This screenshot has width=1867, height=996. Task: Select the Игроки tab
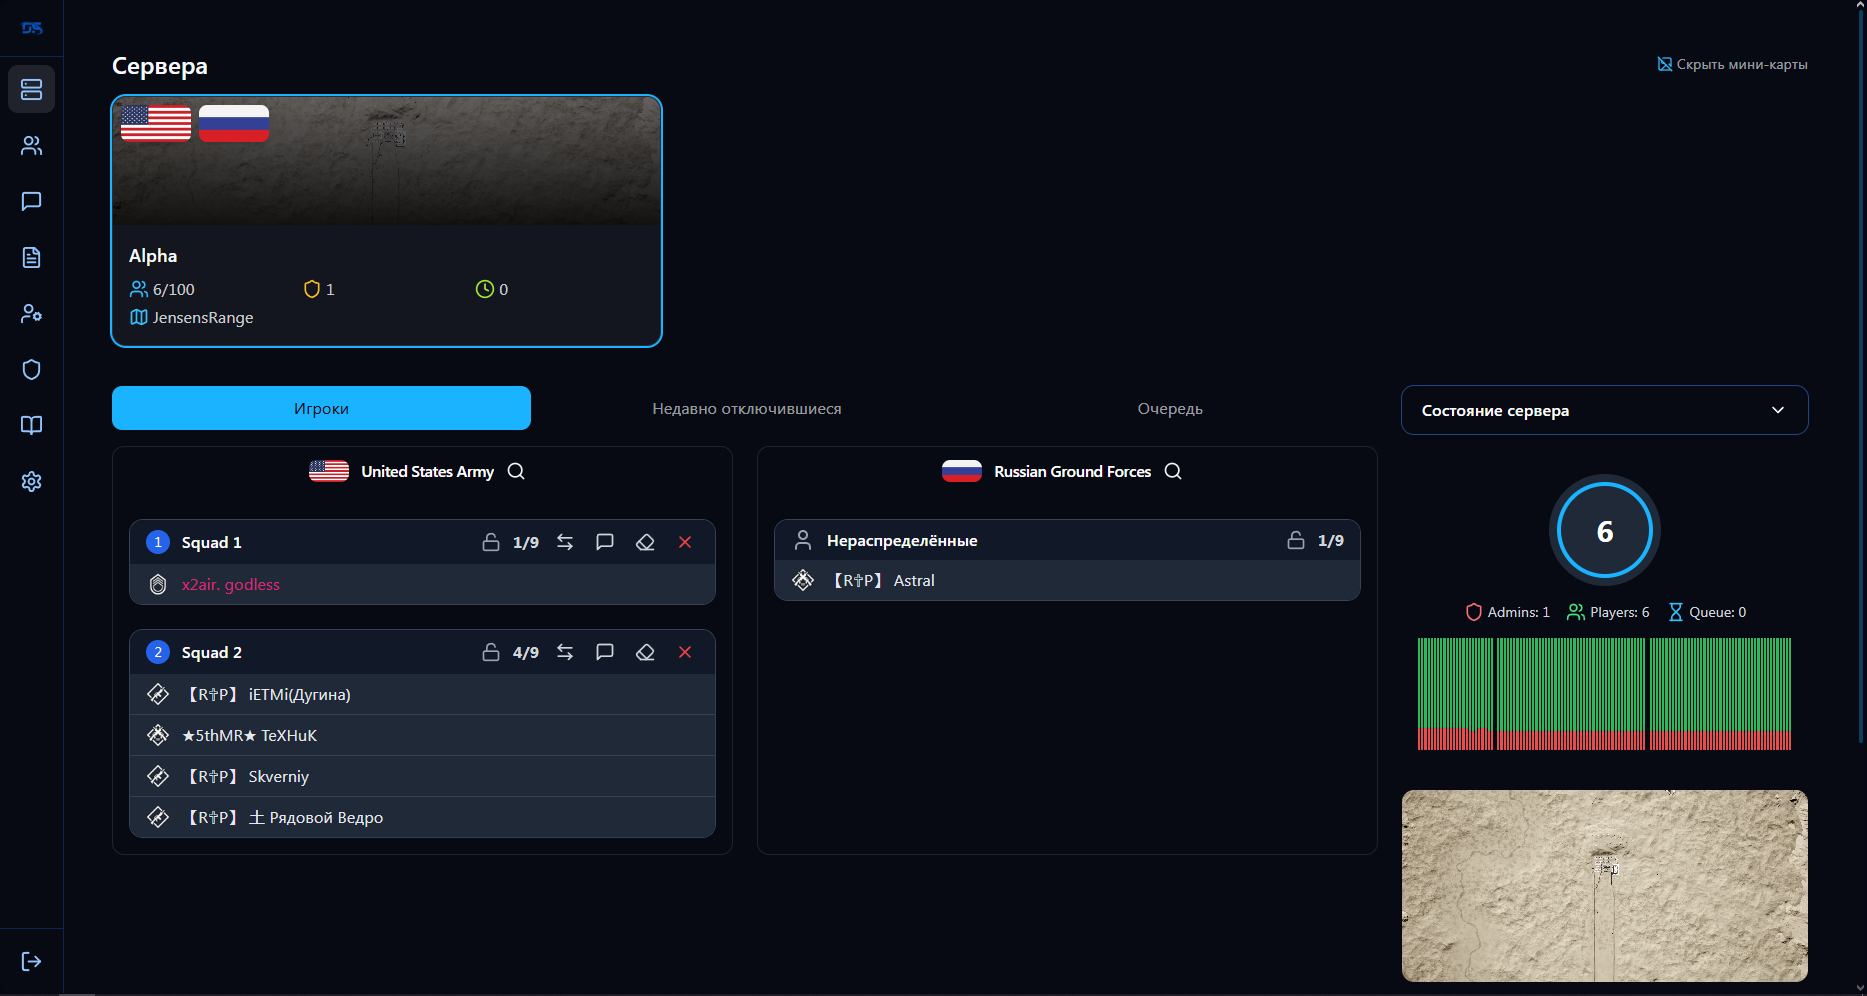[321, 408]
